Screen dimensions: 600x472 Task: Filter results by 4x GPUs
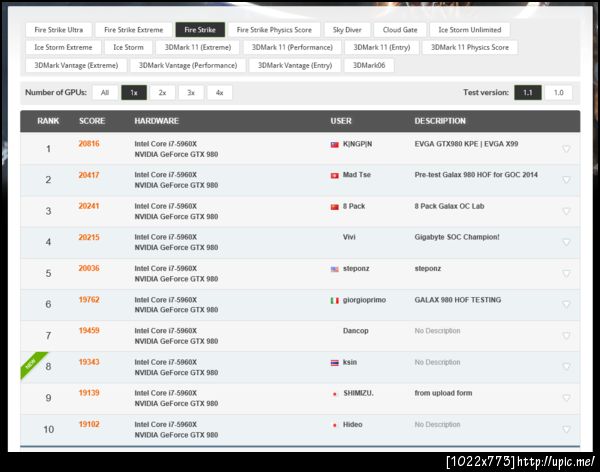(x=220, y=92)
